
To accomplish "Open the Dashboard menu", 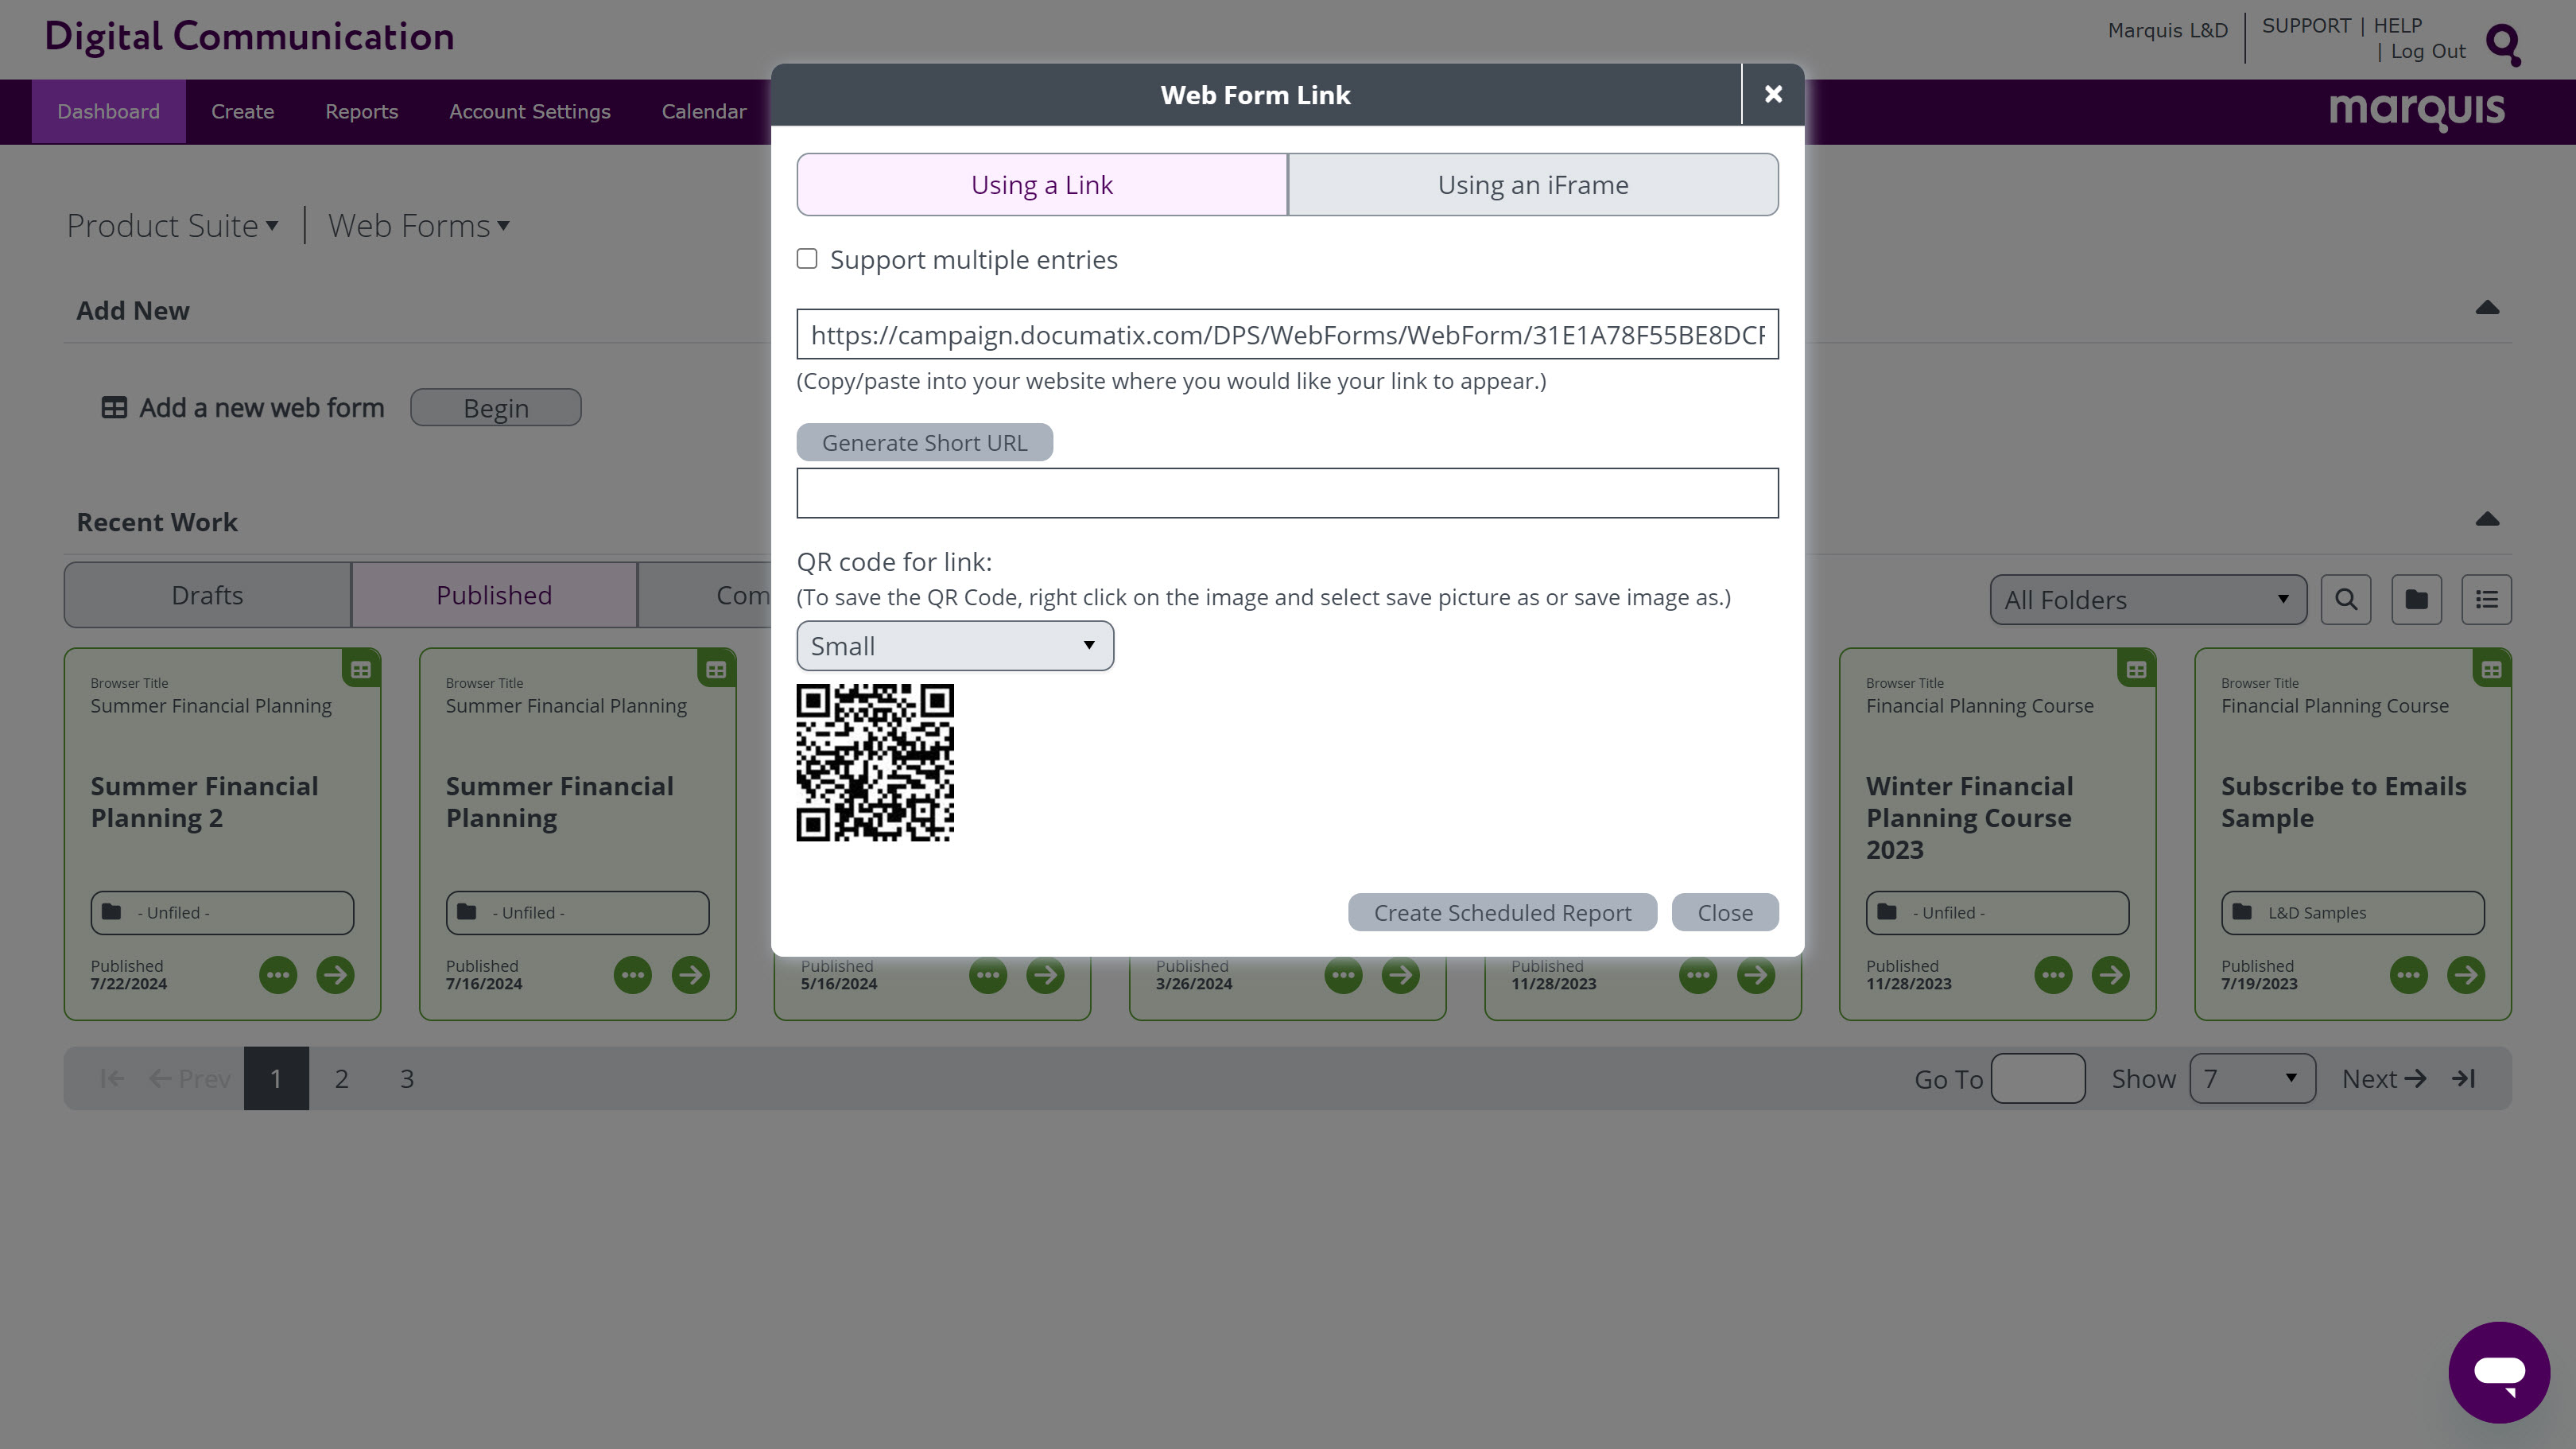I will pyautogui.click(x=108, y=111).
